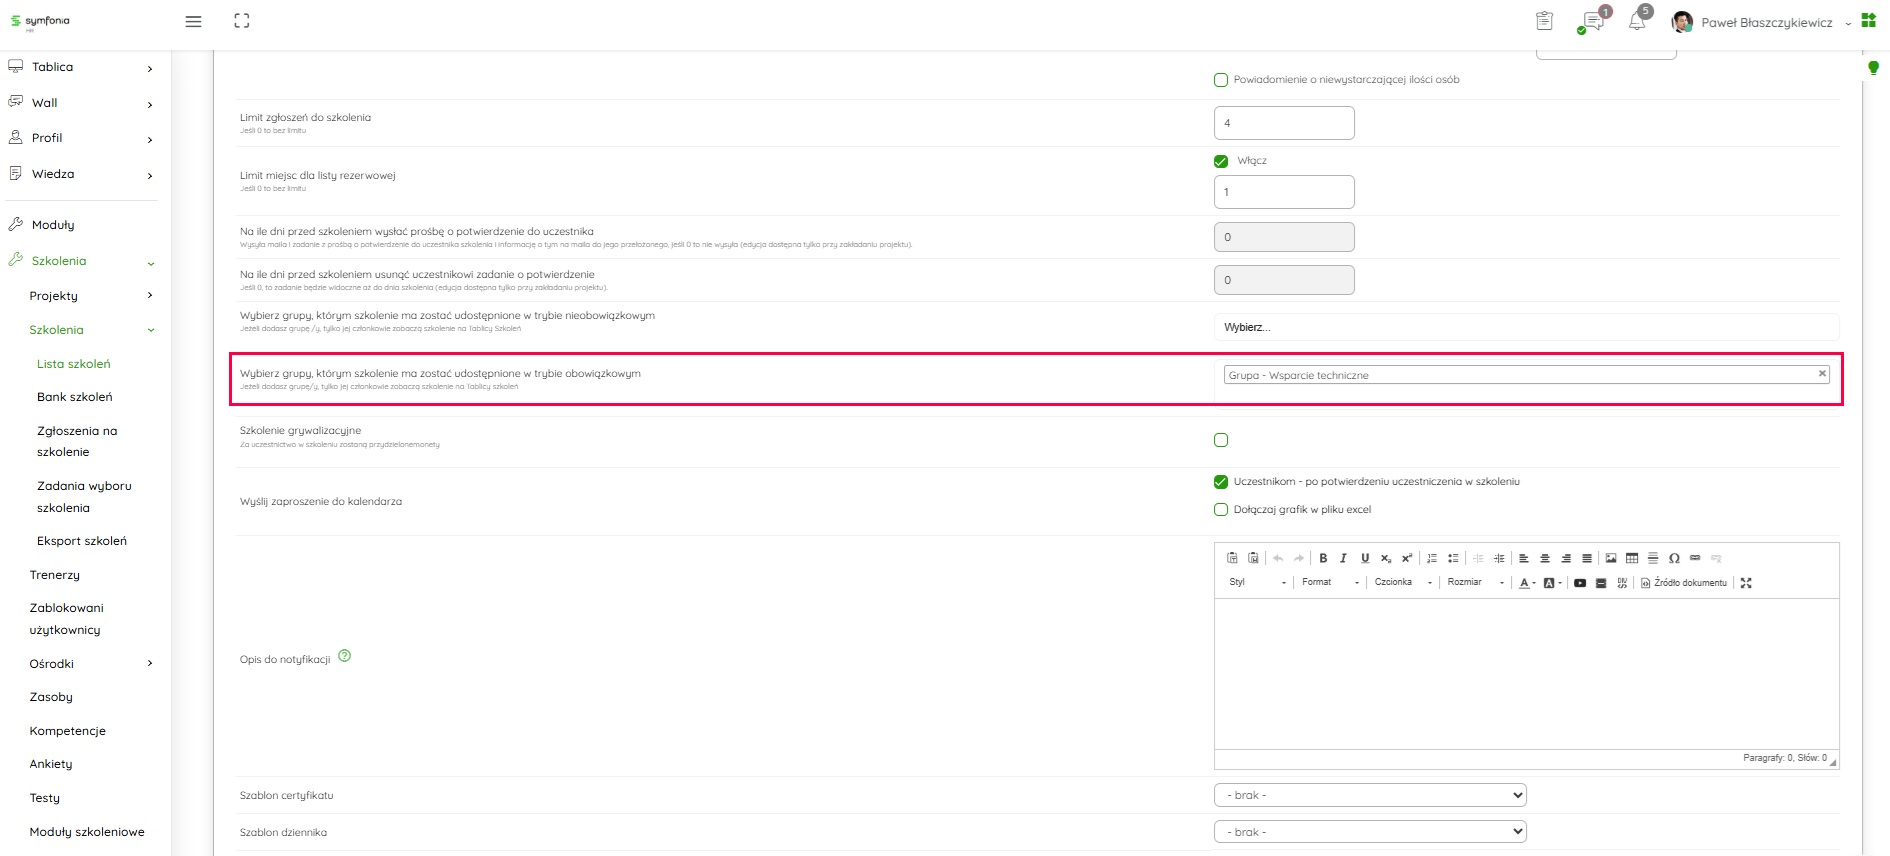Open the chat messages icon
Viewport: 1890px width, 856px height.
tap(1592, 22)
